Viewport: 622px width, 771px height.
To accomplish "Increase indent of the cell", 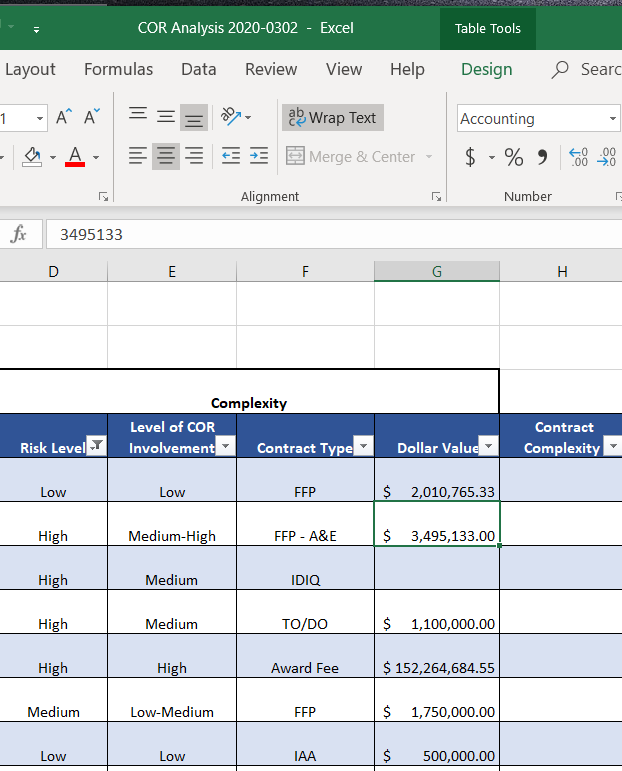I will click(x=259, y=156).
